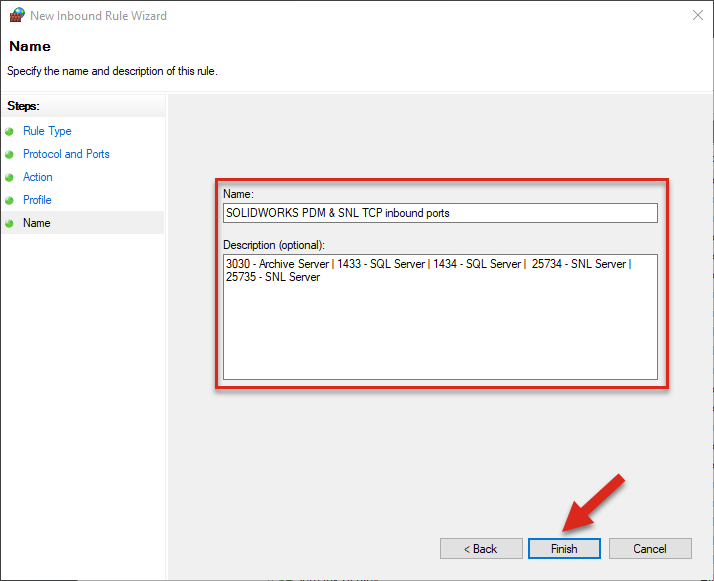
Task: Close the wizard window with X
Action: click(x=698, y=15)
